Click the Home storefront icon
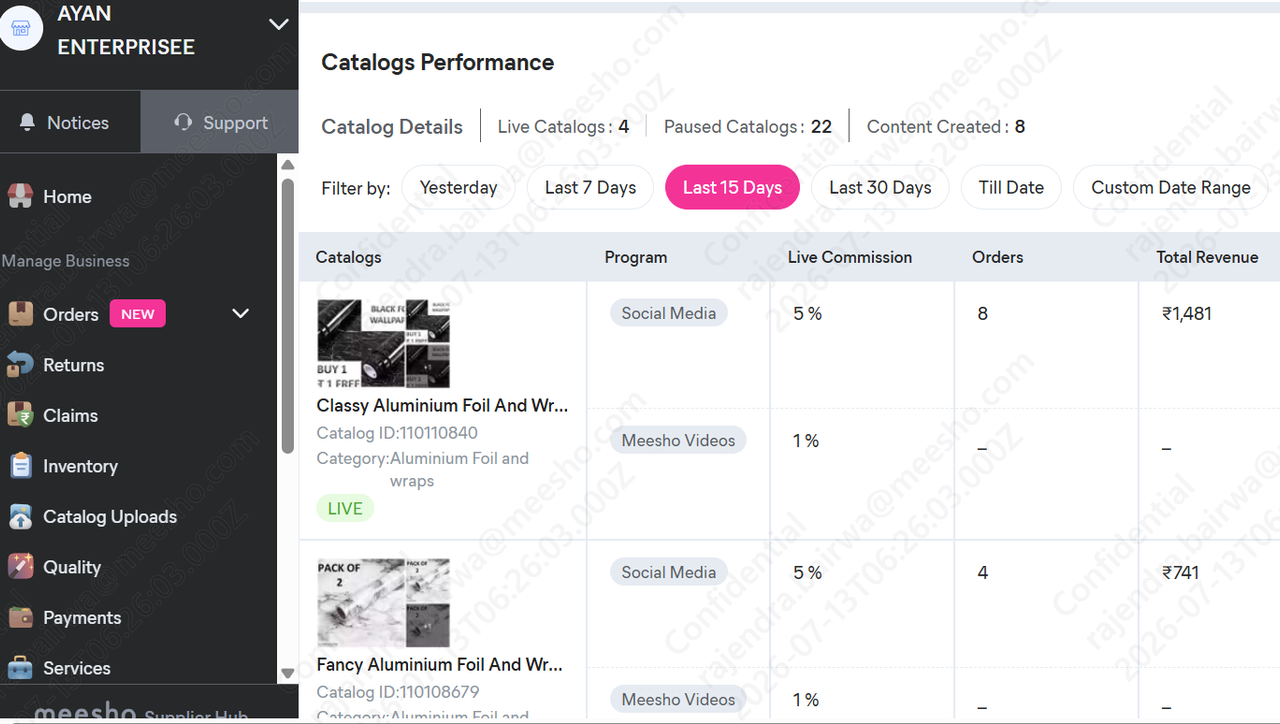Image resolution: width=1280 pixels, height=724 pixels. point(20,196)
